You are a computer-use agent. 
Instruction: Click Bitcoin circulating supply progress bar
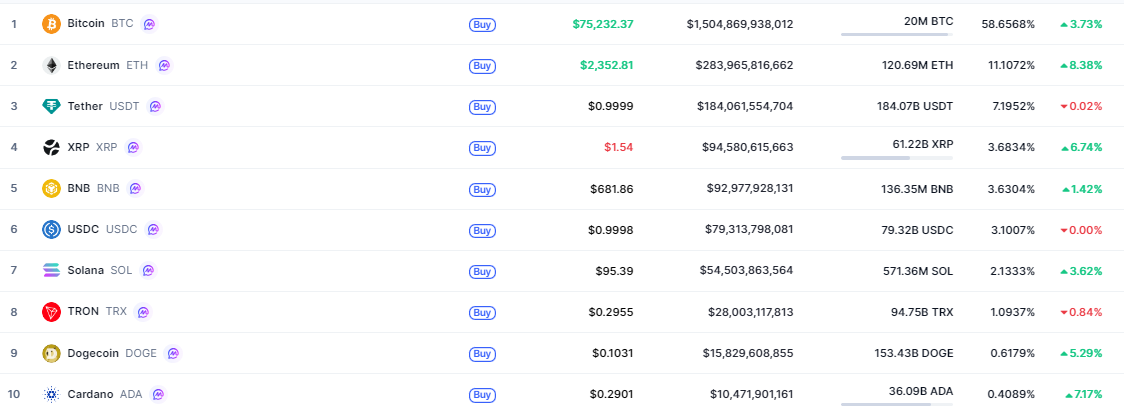(x=896, y=34)
